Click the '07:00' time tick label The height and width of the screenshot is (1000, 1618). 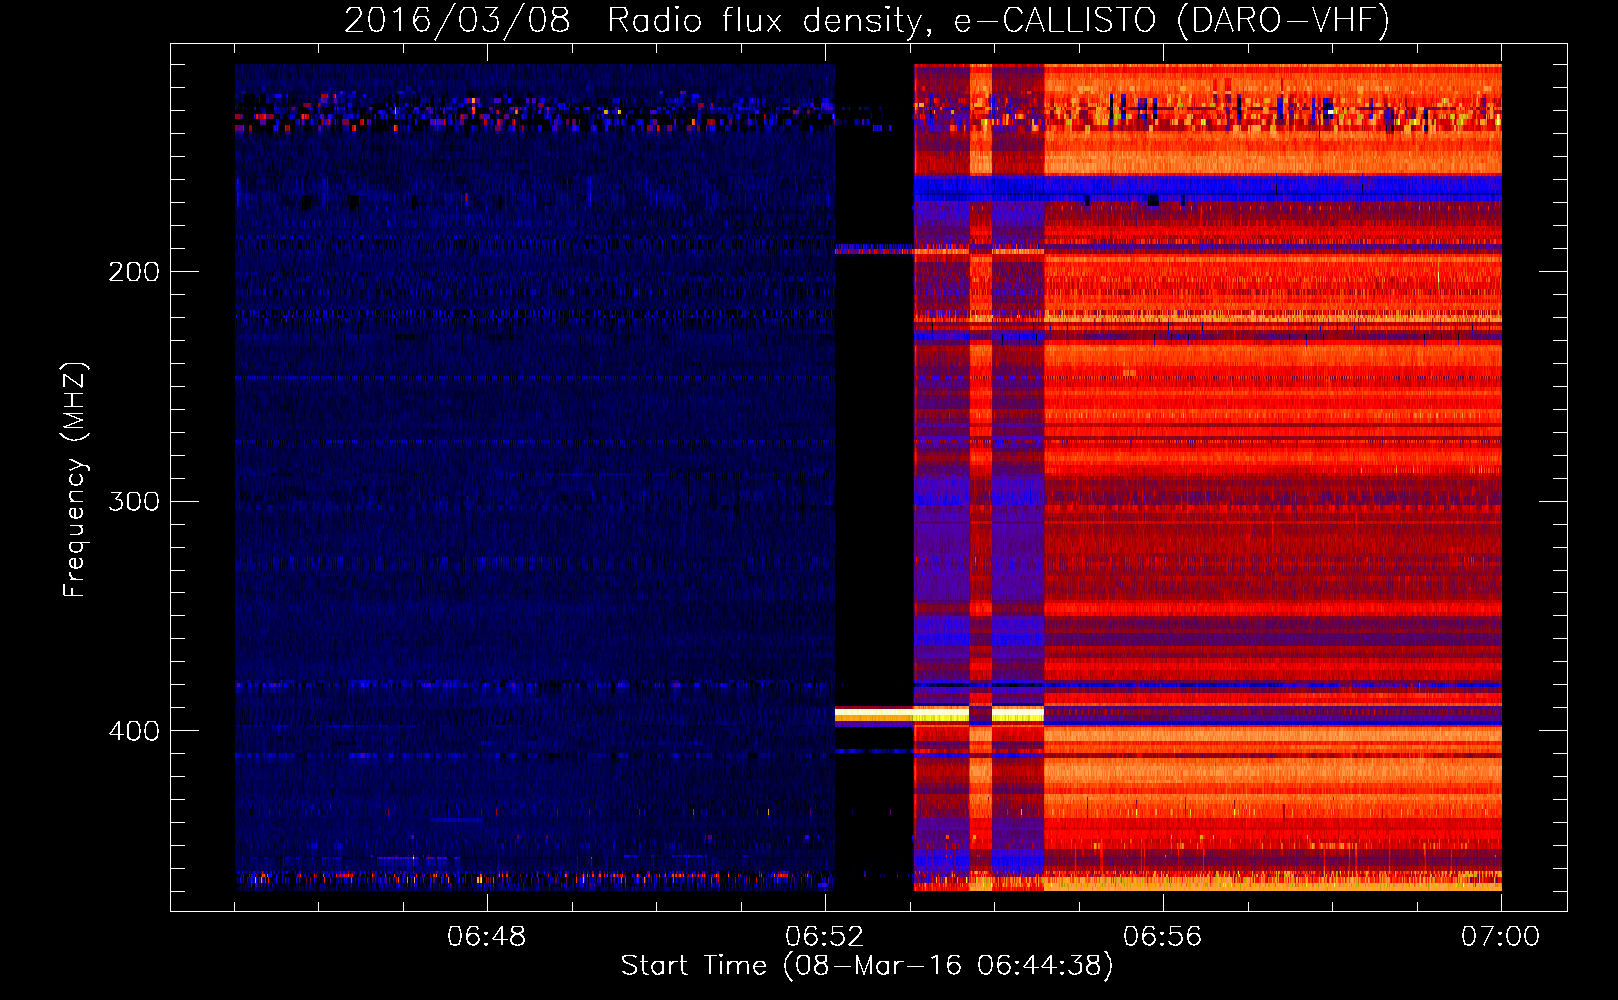pyautogui.click(x=1500, y=937)
